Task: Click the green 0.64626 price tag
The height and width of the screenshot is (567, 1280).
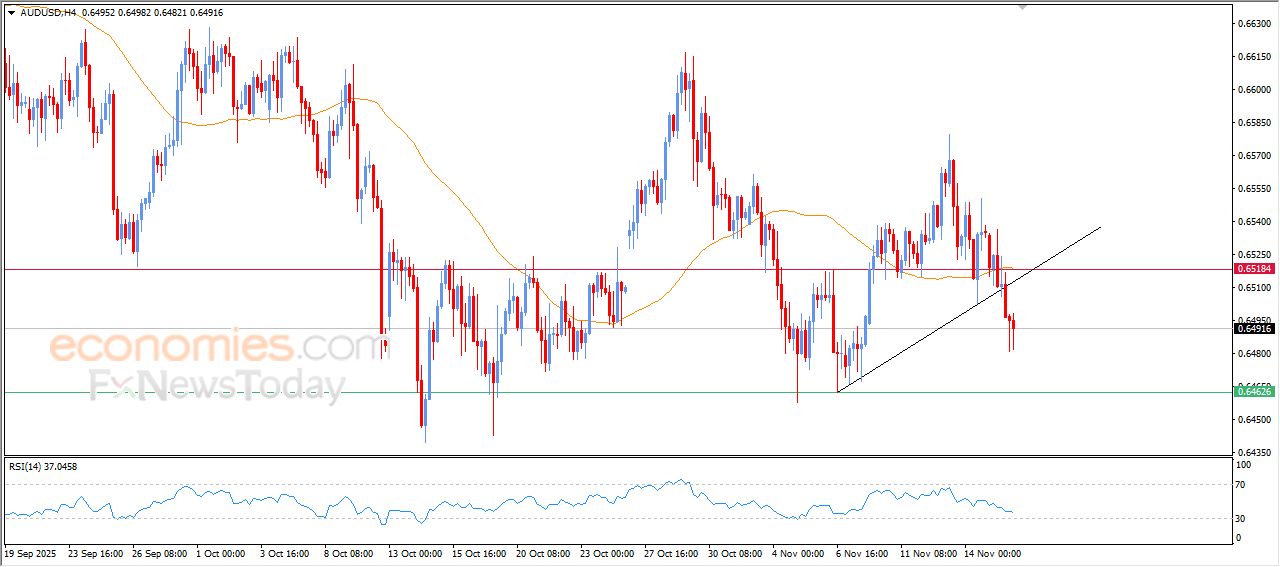Action: (1254, 392)
